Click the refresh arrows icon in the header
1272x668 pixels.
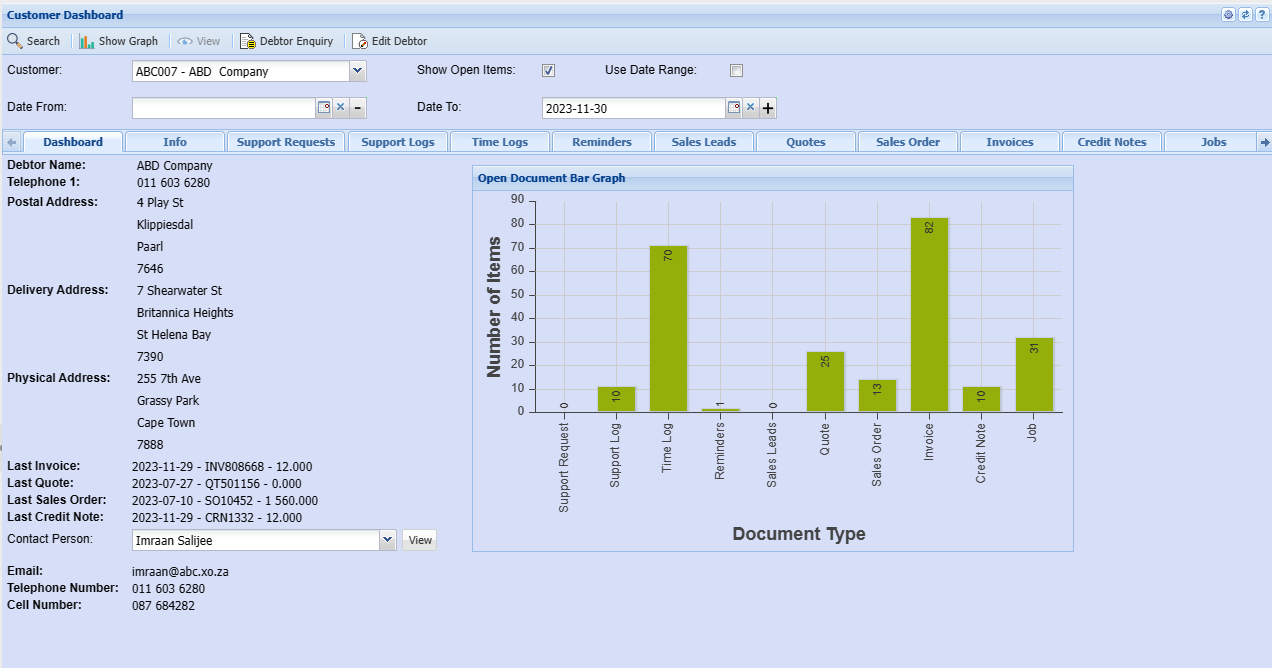tap(1245, 15)
